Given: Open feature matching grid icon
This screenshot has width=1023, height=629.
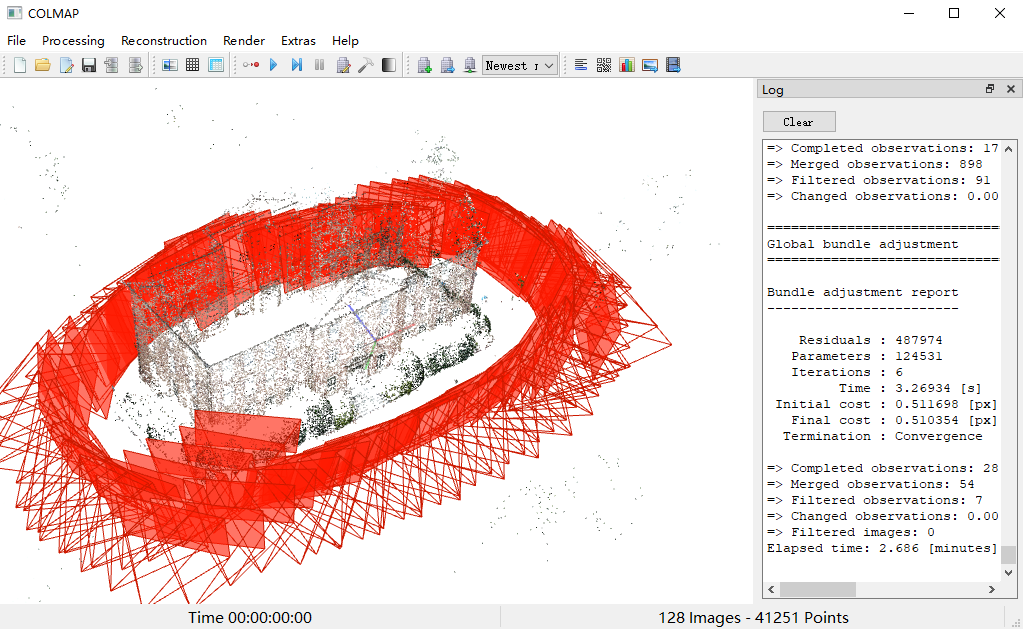Looking at the screenshot, I should [x=192, y=65].
